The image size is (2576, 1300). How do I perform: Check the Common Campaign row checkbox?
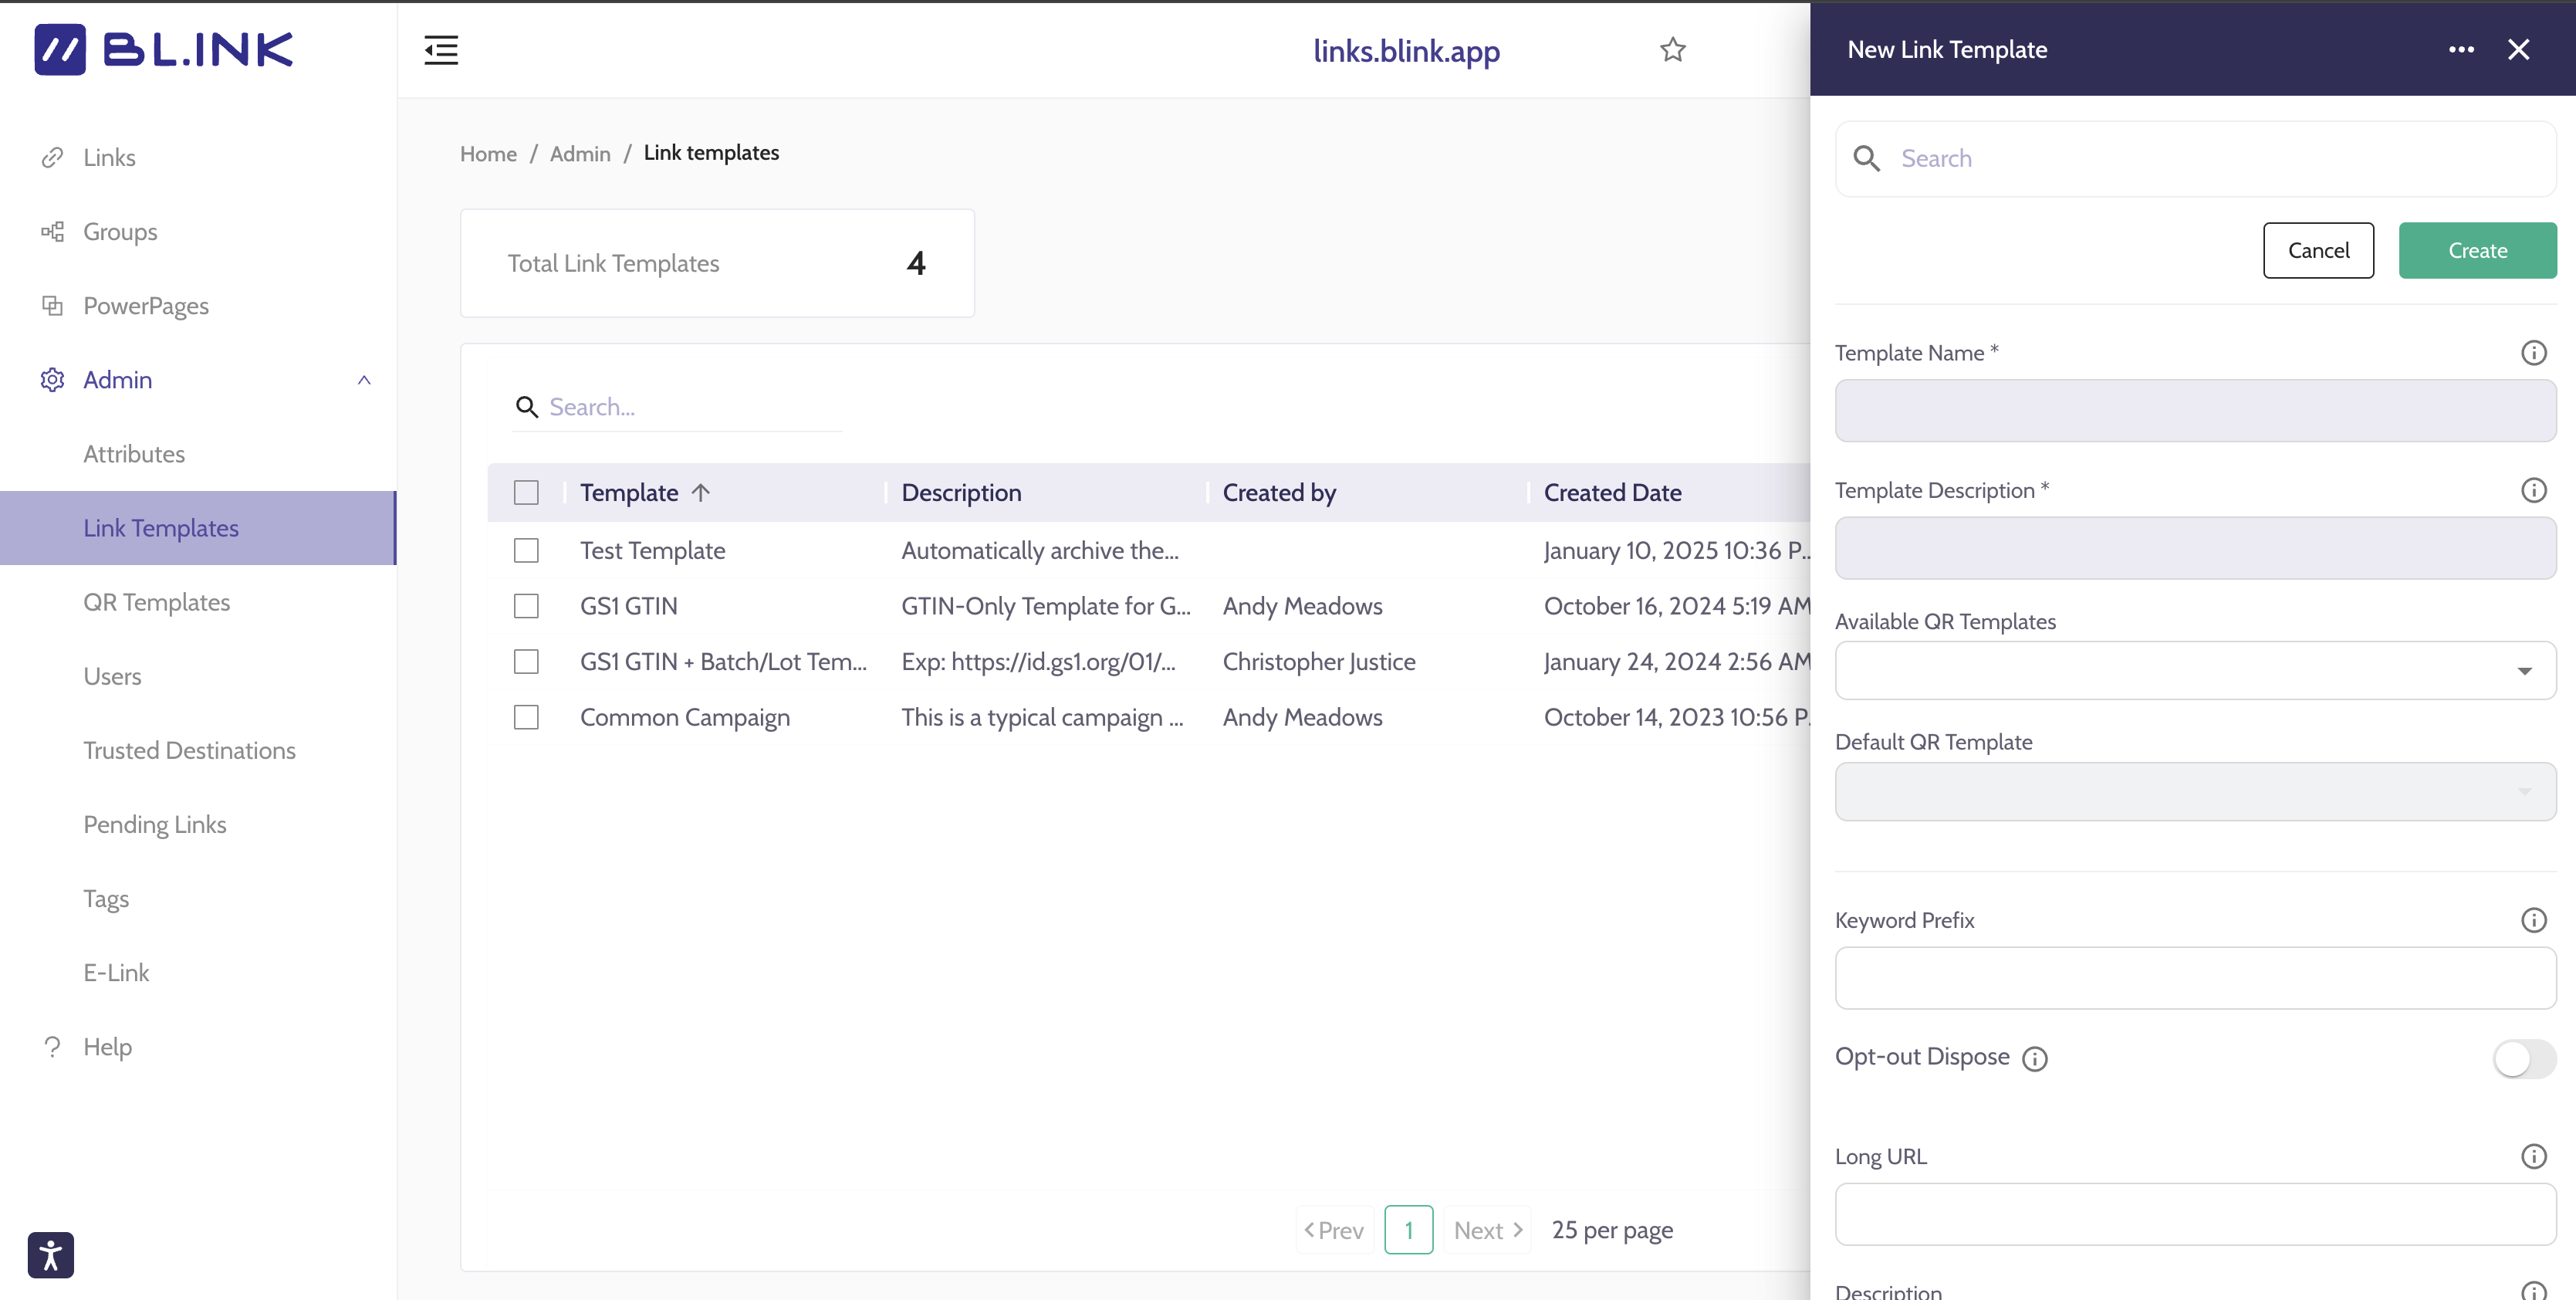pyautogui.click(x=526, y=718)
